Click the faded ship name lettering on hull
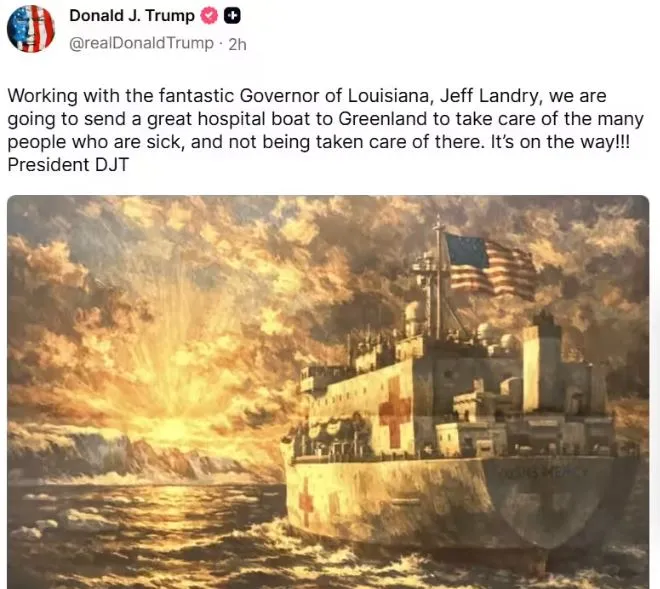Image resolution: width=660 pixels, height=589 pixels. point(543,472)
